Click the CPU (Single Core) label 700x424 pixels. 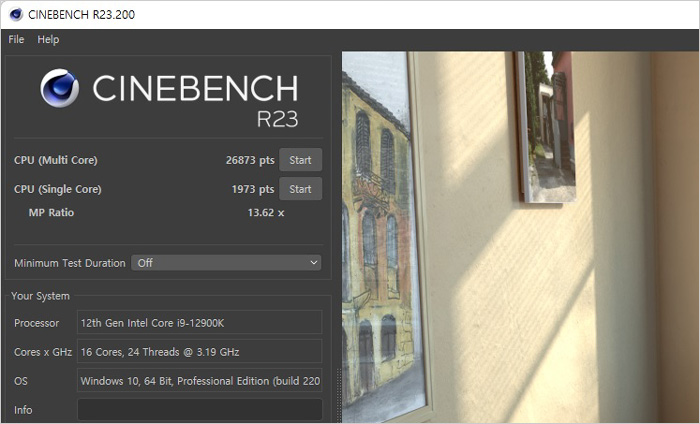coord(58,189)
